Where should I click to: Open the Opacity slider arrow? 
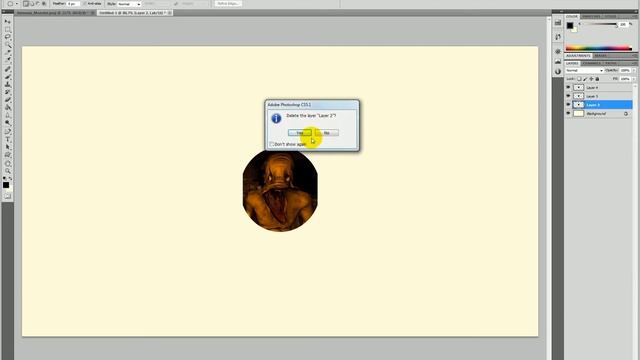click(634, 71)
